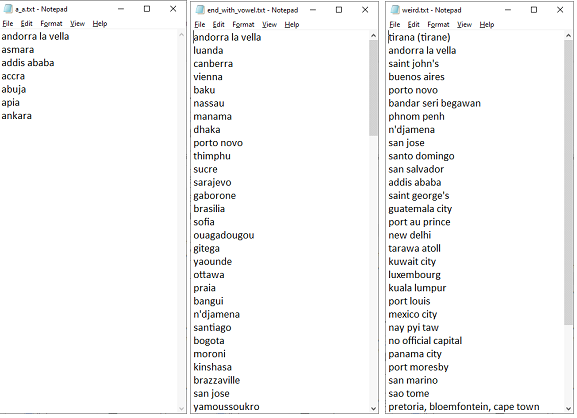Open File menu in a_a.txt window

pyautogui.click(x=7, y=24)
